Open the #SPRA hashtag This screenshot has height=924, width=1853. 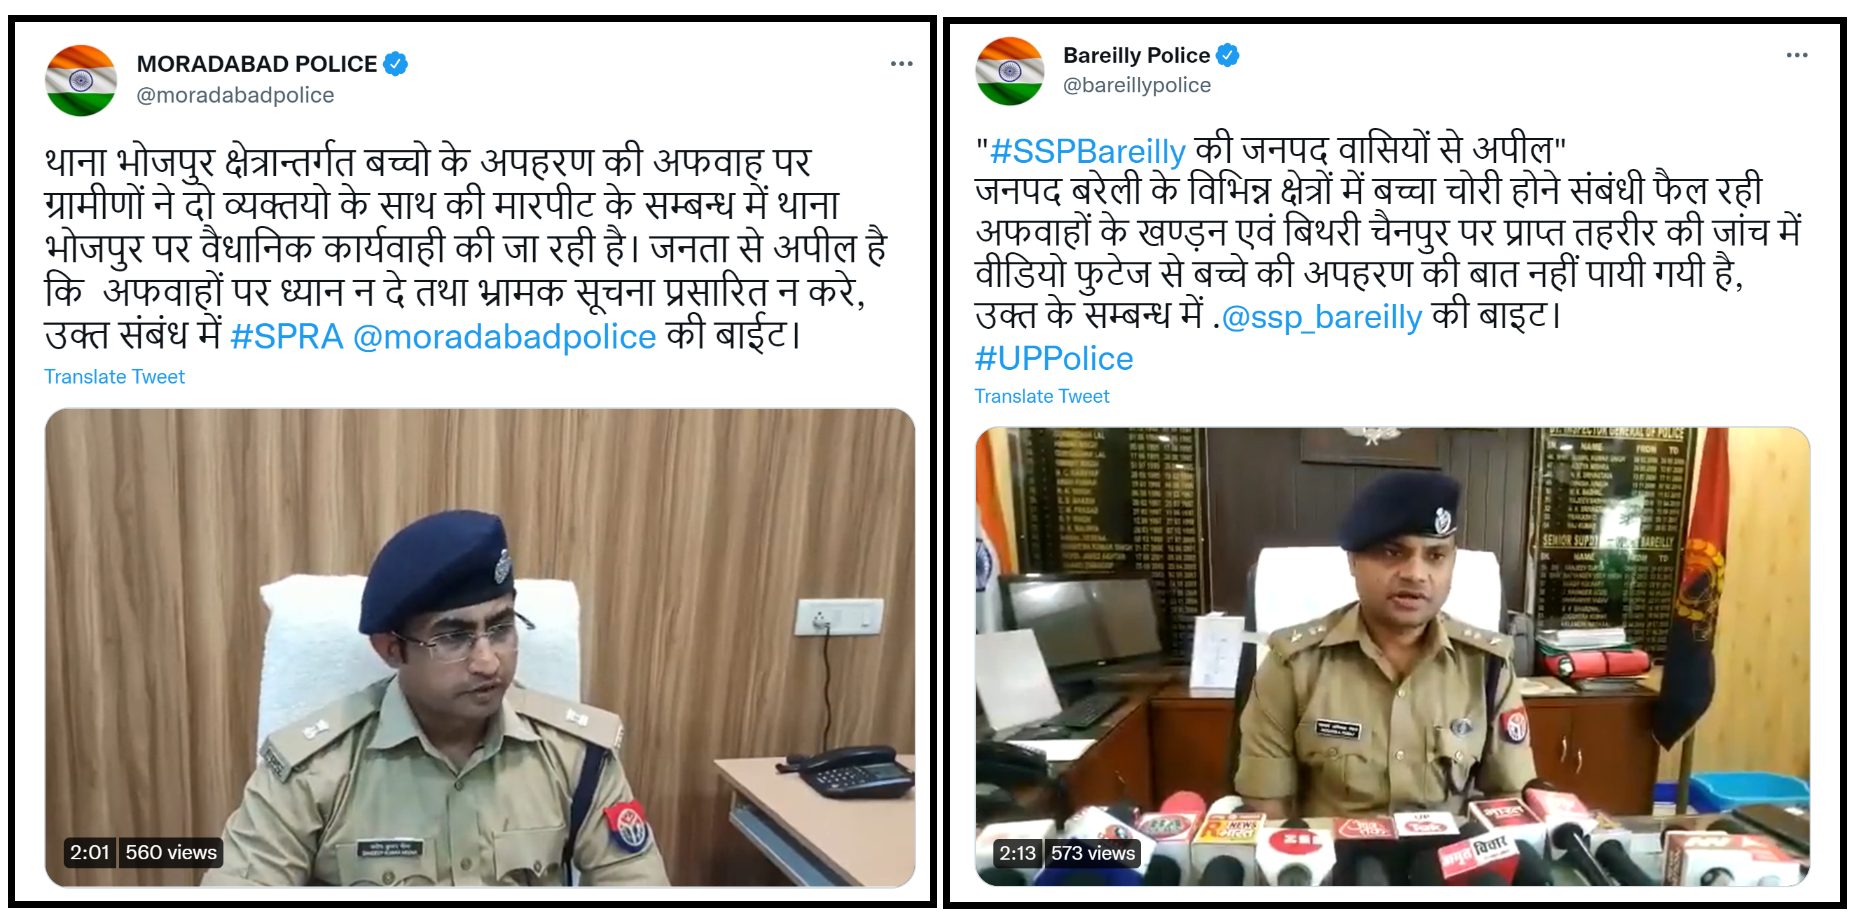click(x=287, y=336)
